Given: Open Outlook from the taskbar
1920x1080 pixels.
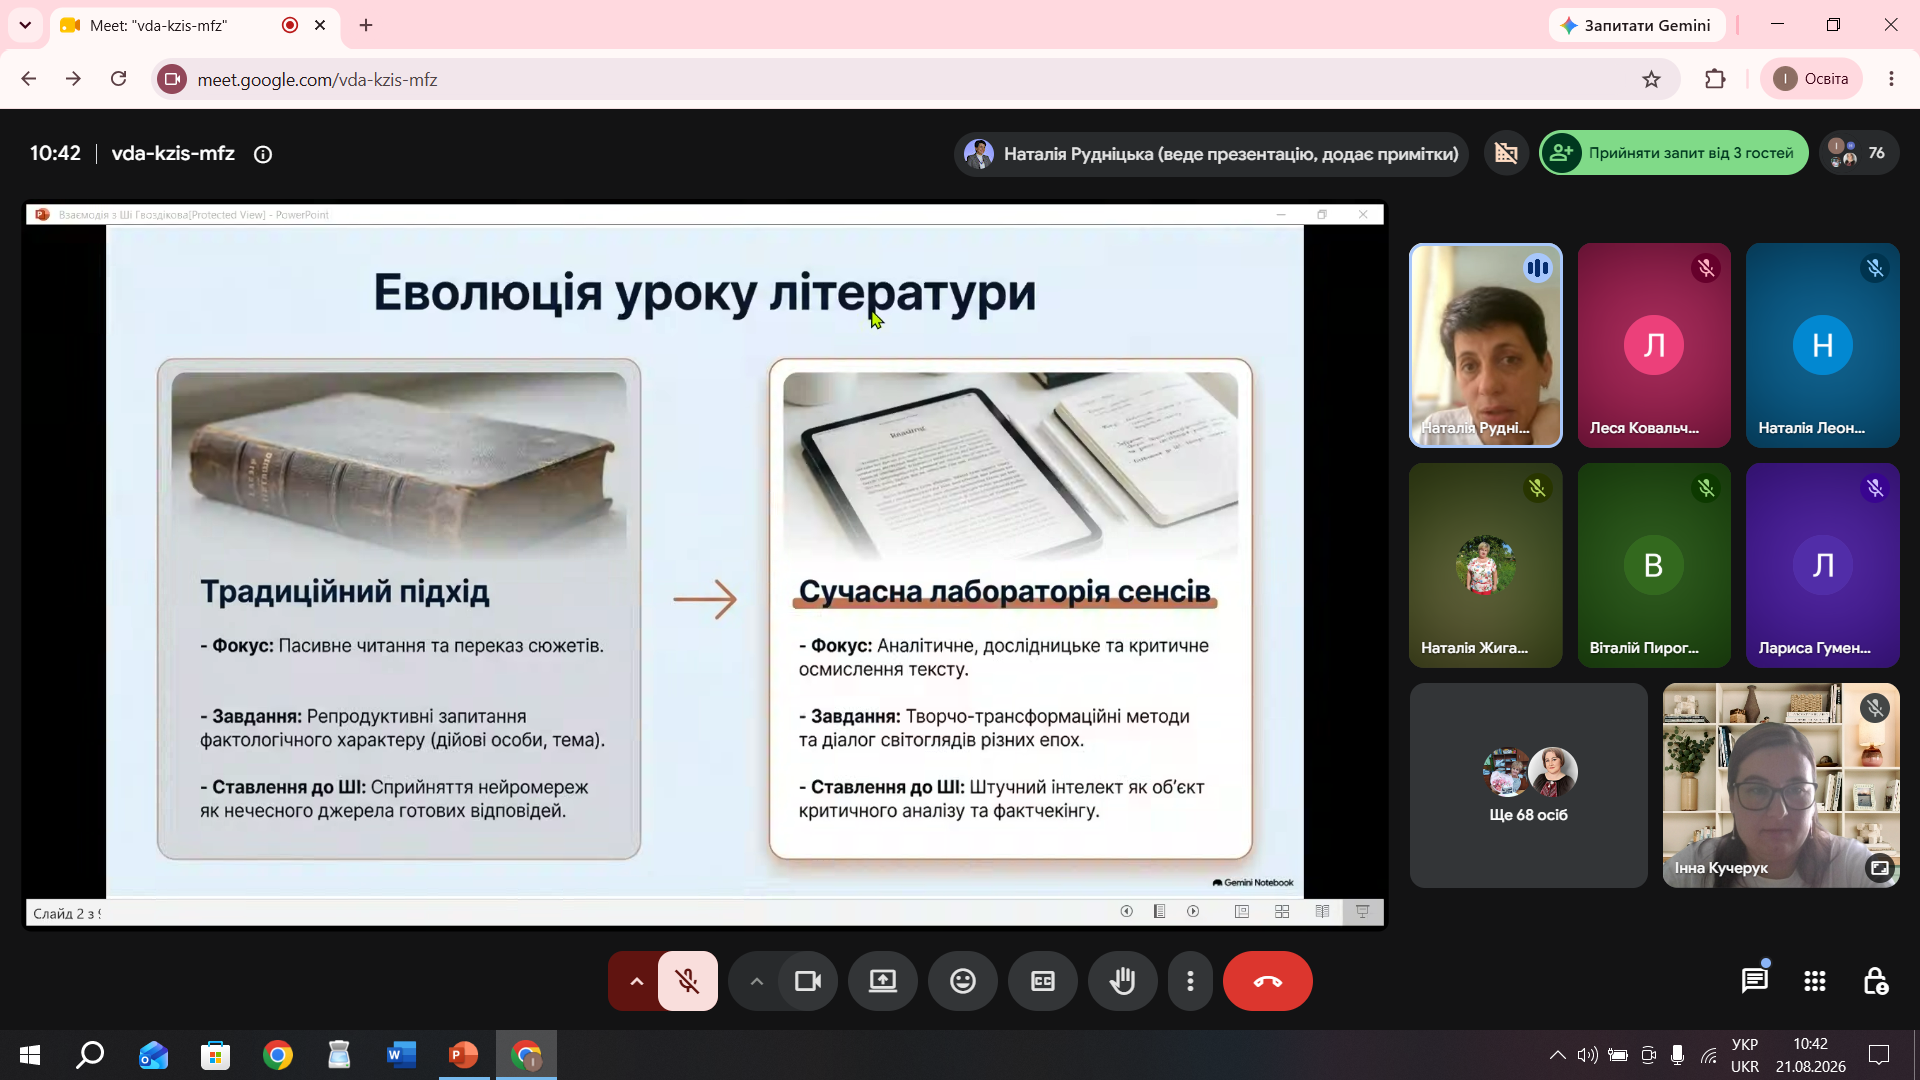Looking at the screenshot, I should click(x=153, y=1055).
